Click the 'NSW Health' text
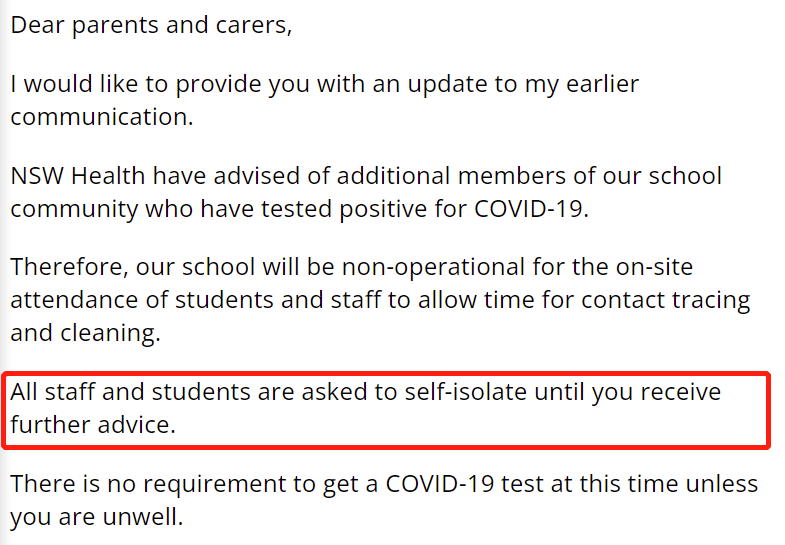This screenshot has width=785, height=545. point(78,176)
